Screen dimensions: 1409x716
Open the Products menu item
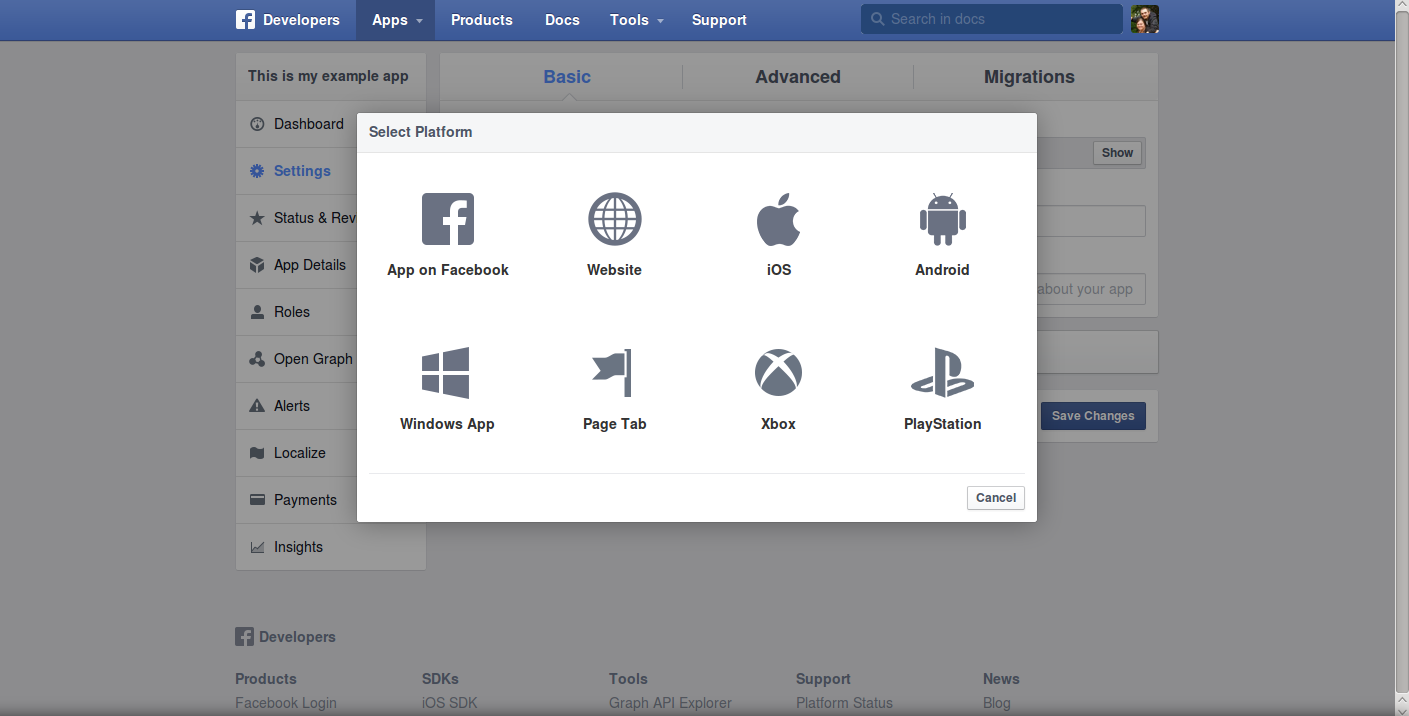coord(481,20)
